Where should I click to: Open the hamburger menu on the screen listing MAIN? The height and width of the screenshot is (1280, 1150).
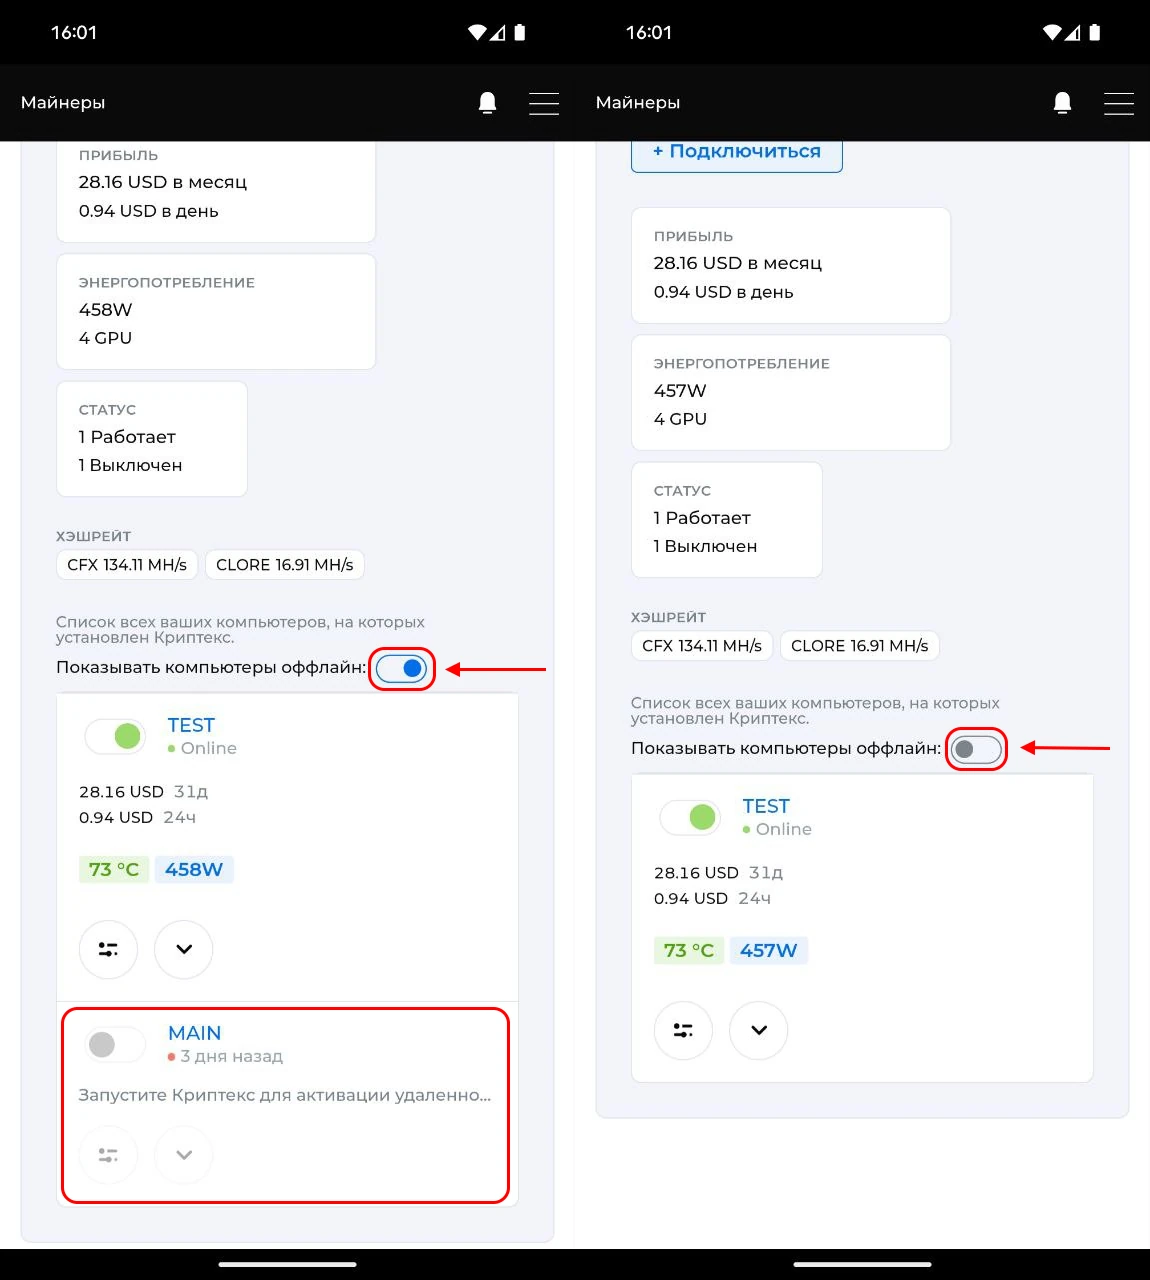543,103
